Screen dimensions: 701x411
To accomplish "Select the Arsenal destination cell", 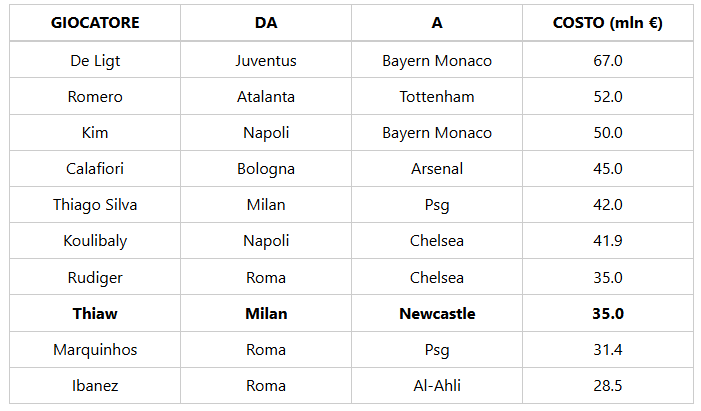I will click(x=437, y=169).
